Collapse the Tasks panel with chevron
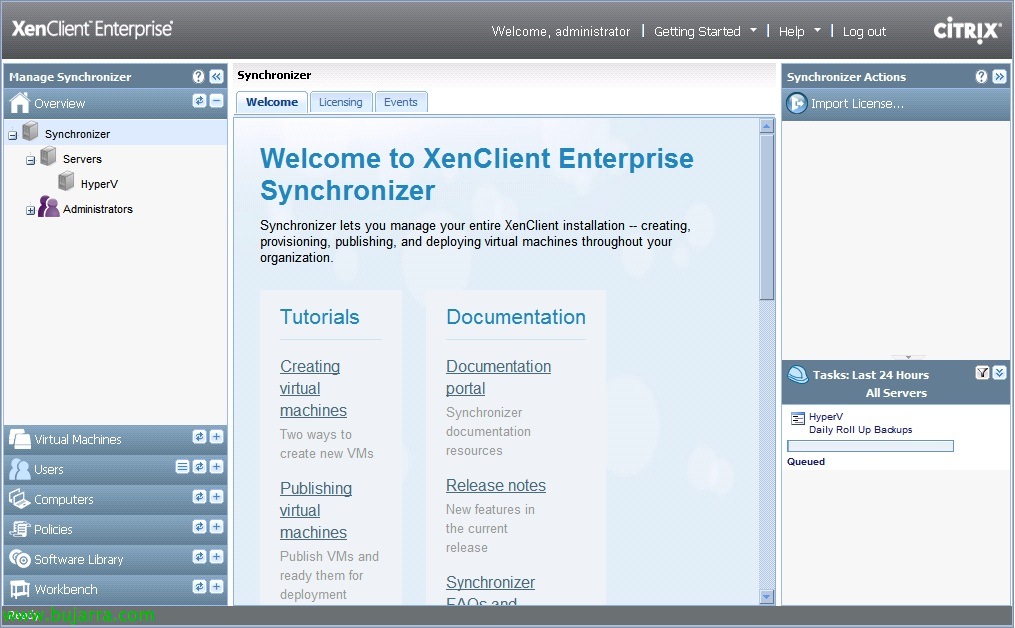The width and height of the screenshot is (1015, 628). coord(999,372)
